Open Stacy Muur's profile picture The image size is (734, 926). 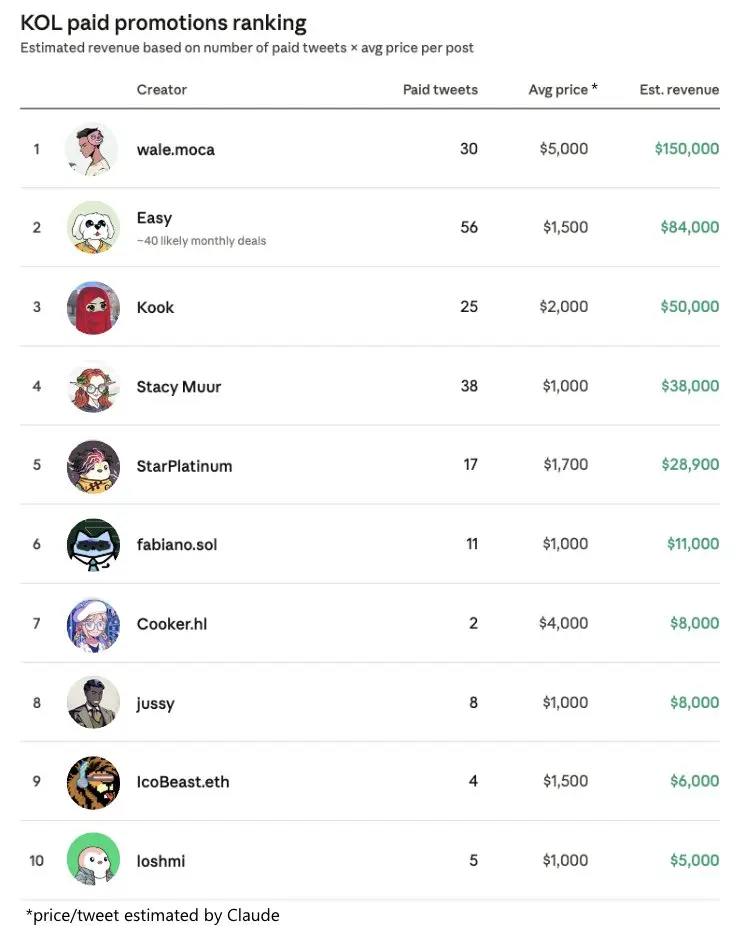[93, 386]
